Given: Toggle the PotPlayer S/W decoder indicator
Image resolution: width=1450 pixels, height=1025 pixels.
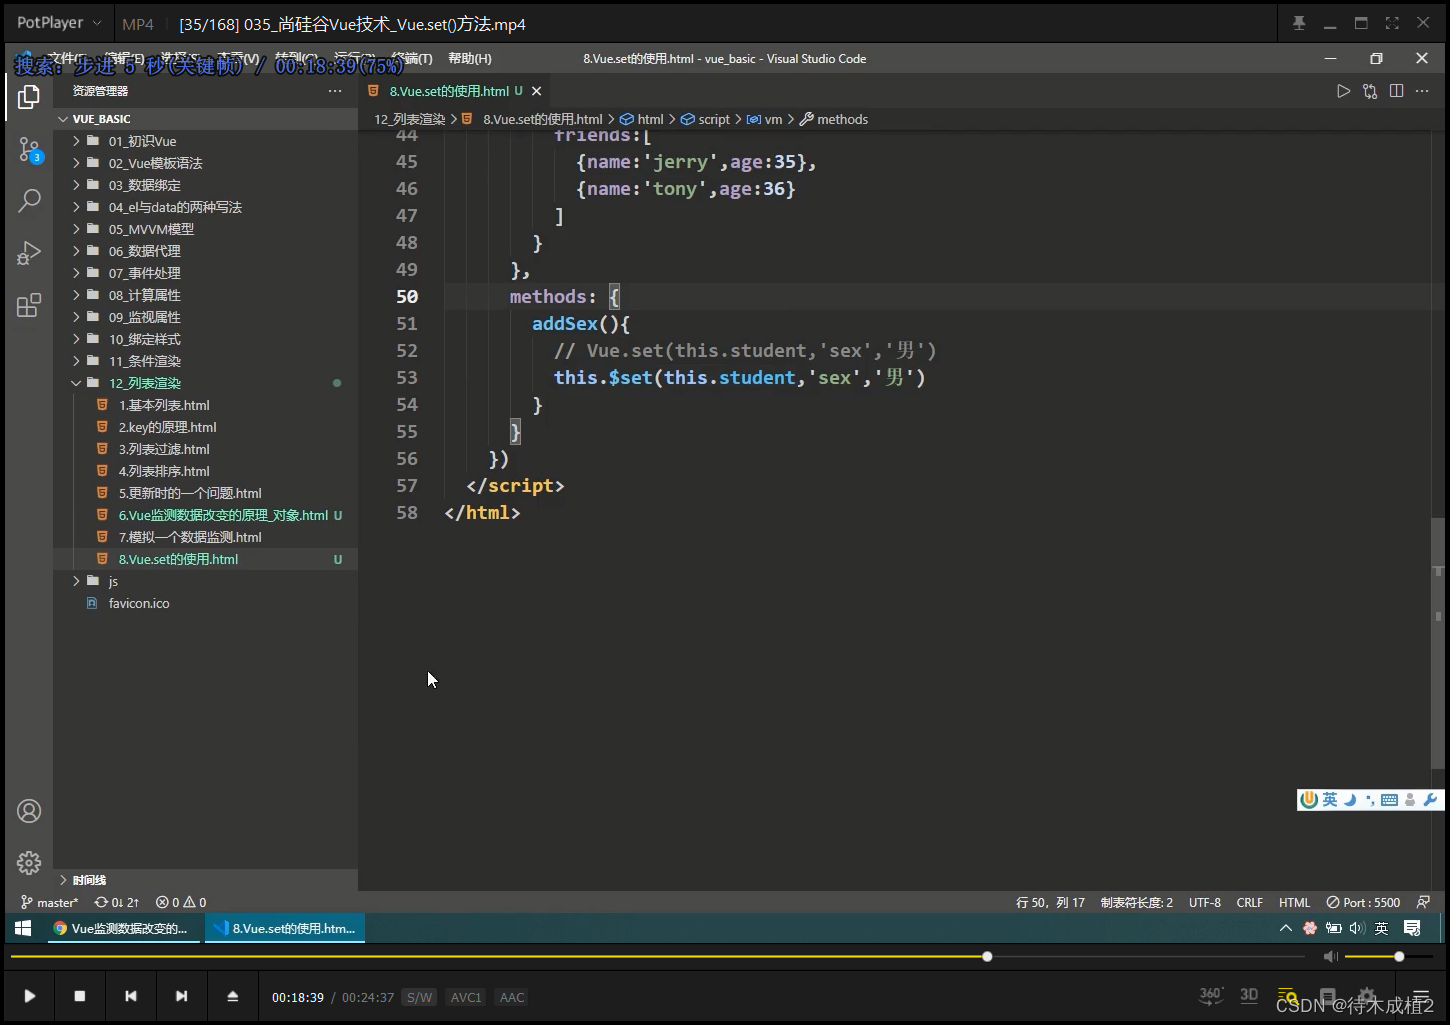Looking at the screenshot, I should click(420, 997).
